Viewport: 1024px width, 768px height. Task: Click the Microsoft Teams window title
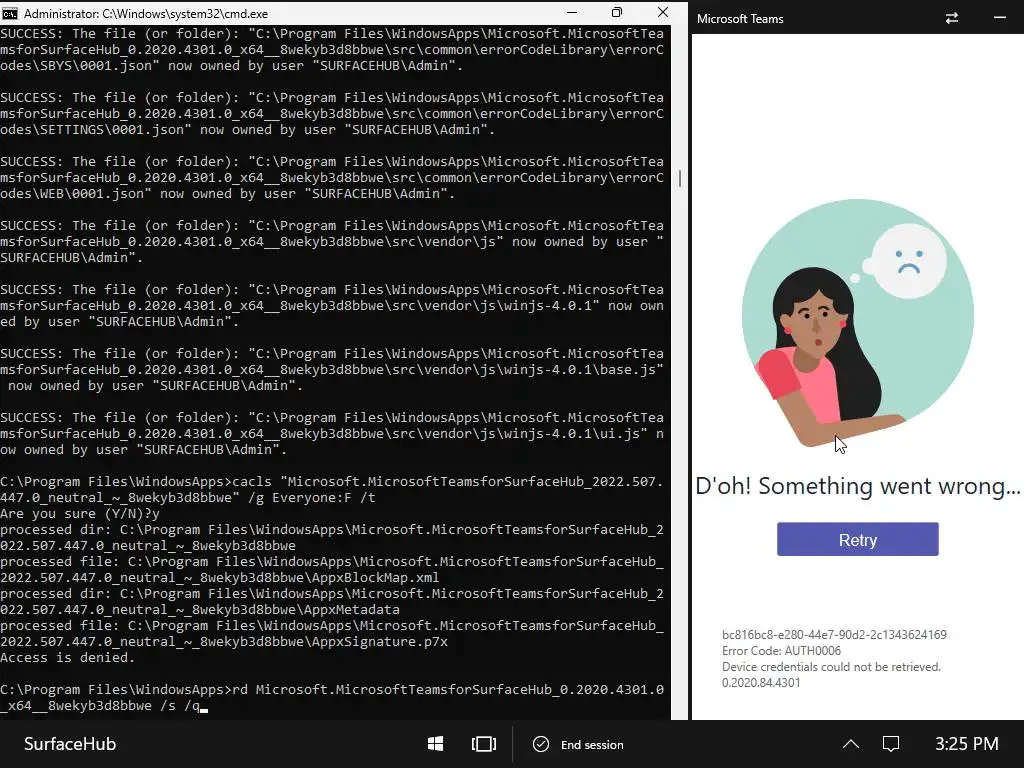pos(740,18)
